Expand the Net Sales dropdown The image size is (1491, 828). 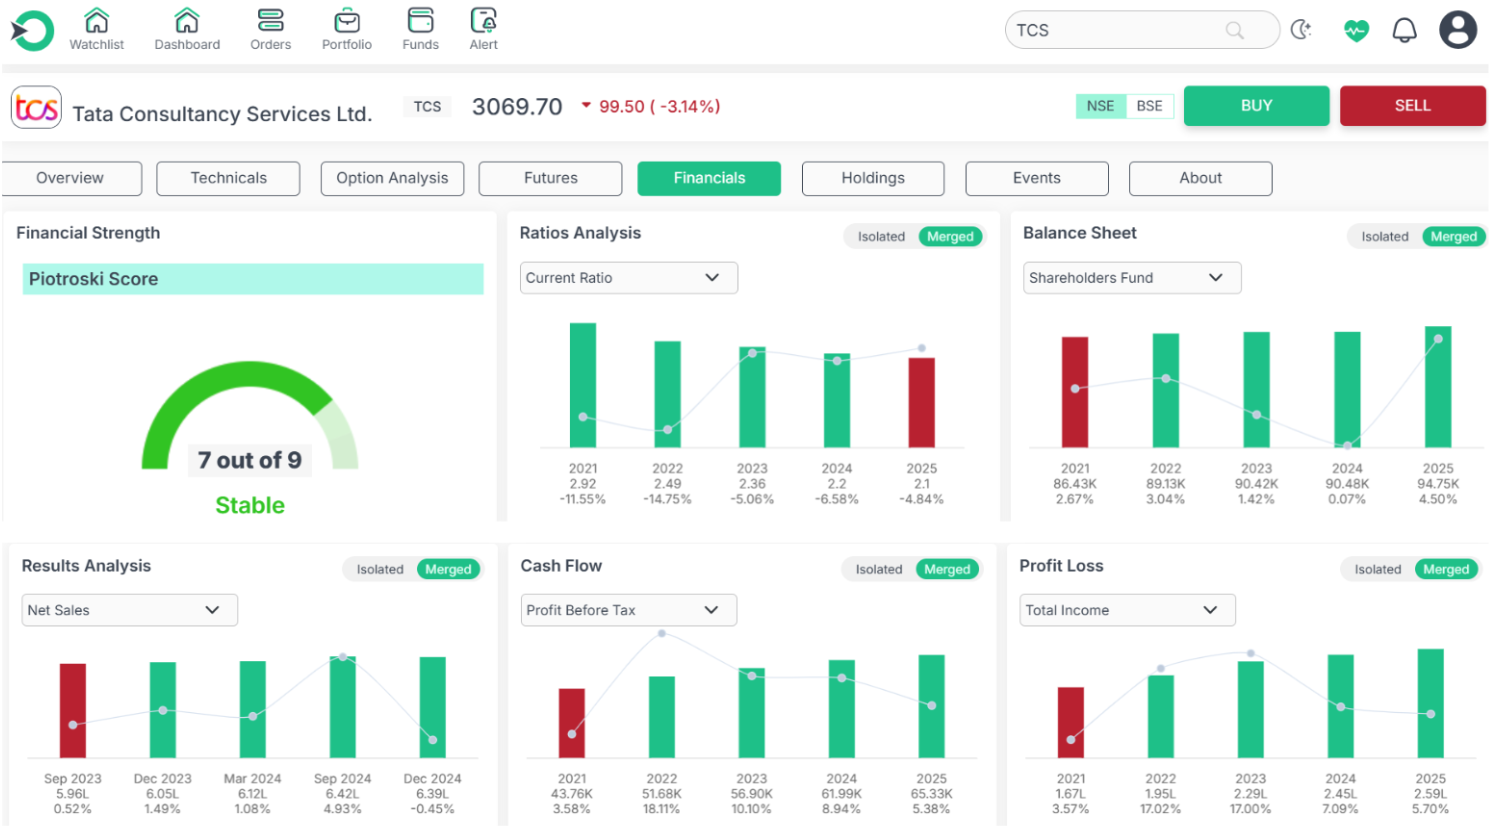pos(129,610)
